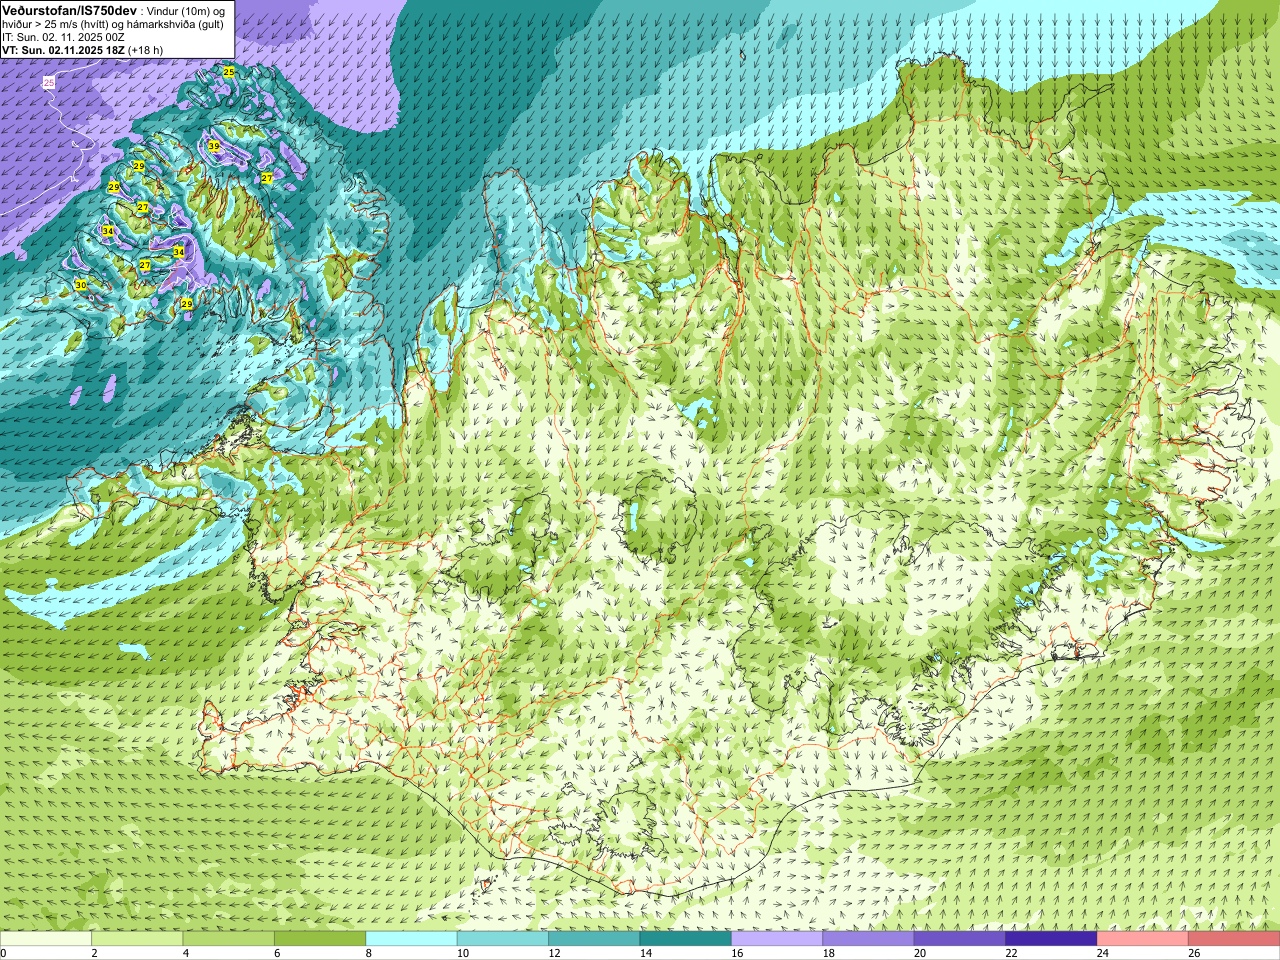1280x960 pixels.
Task: Click the legend tick label "2"
Action: (x=94, y=953)
